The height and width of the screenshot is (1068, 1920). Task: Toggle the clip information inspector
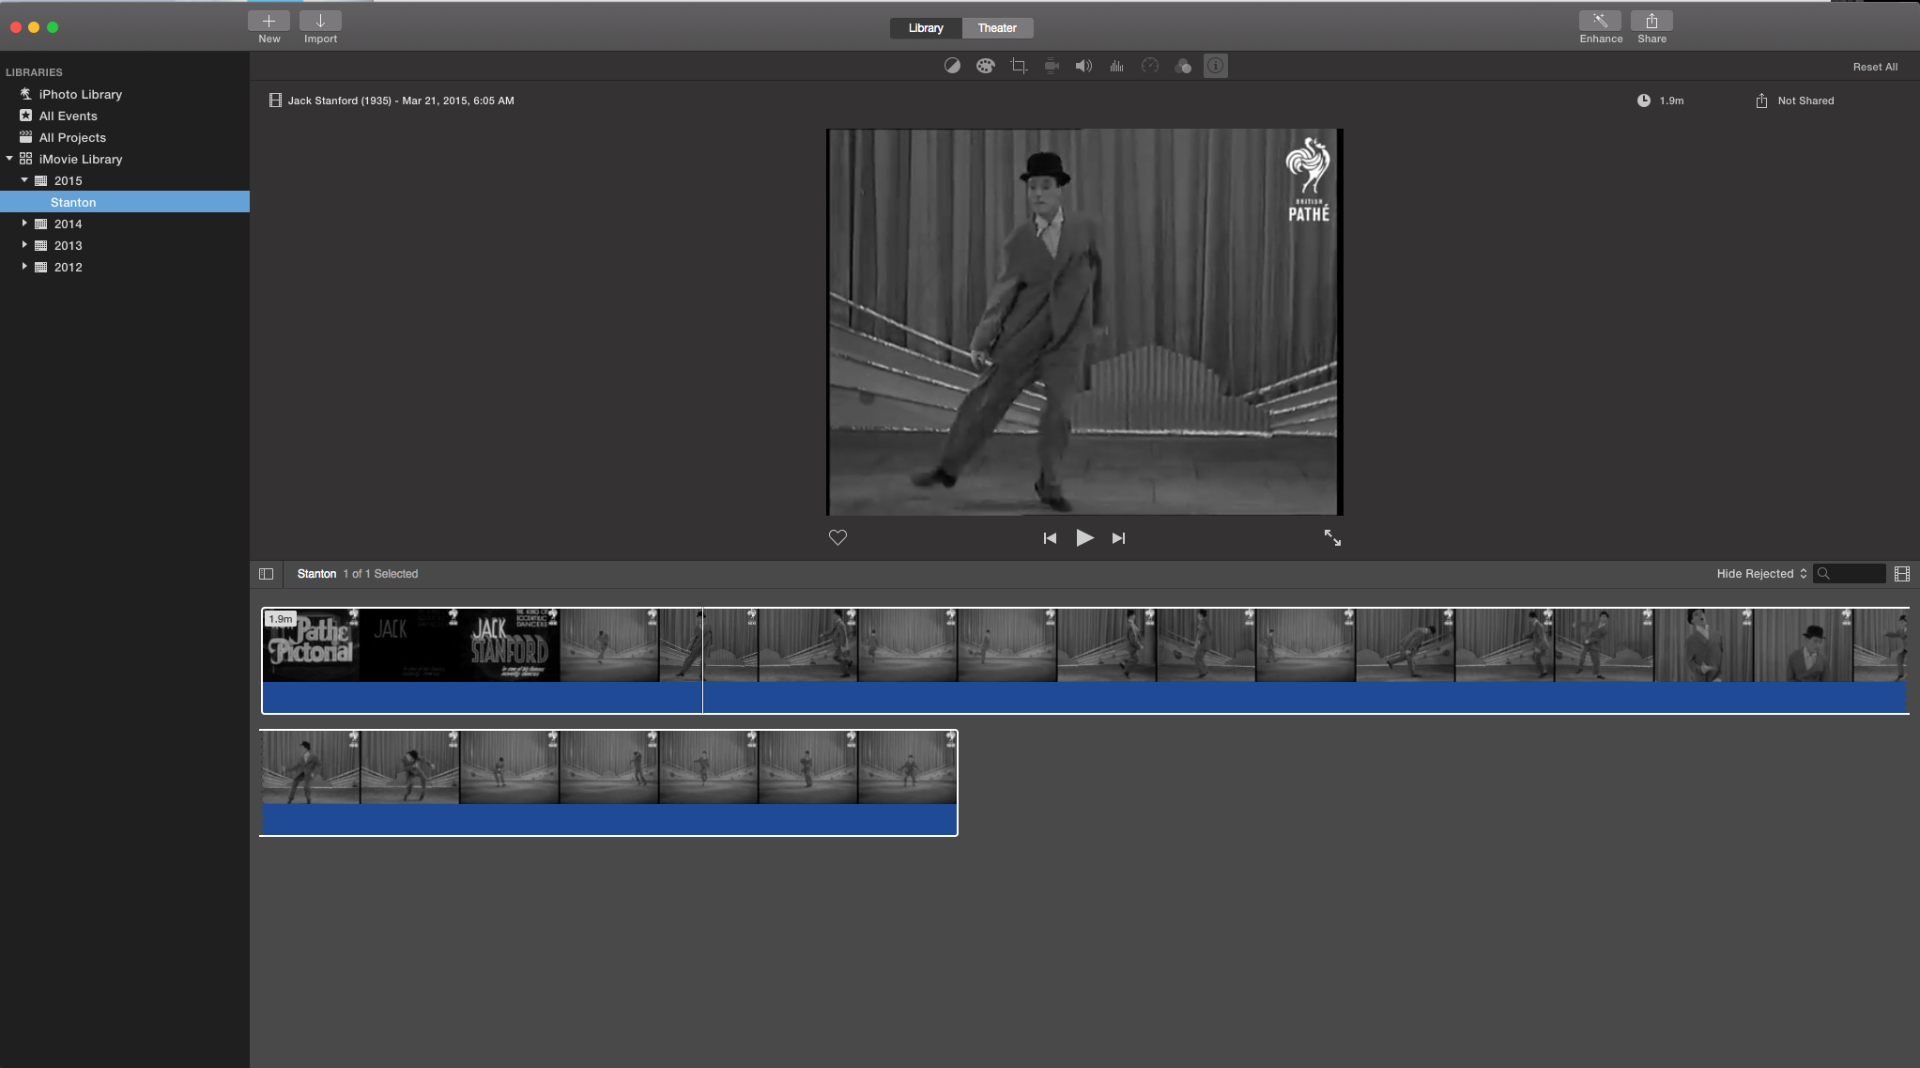coord(1215,66)
